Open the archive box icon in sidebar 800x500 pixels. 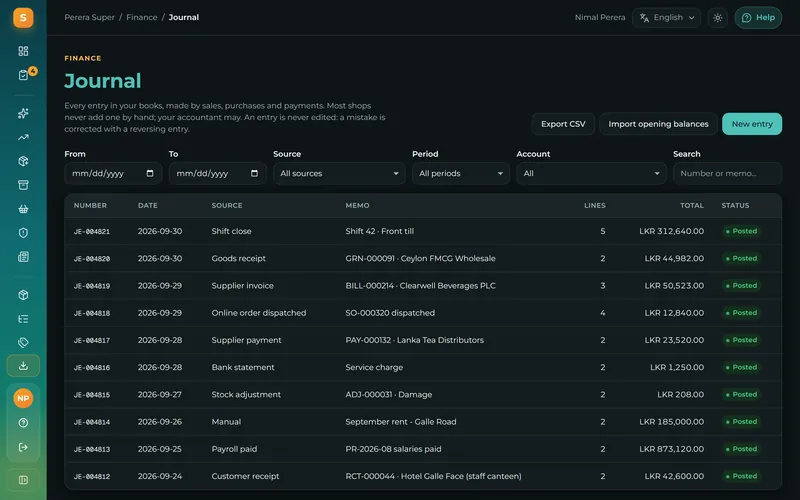[x=23, y=185]
